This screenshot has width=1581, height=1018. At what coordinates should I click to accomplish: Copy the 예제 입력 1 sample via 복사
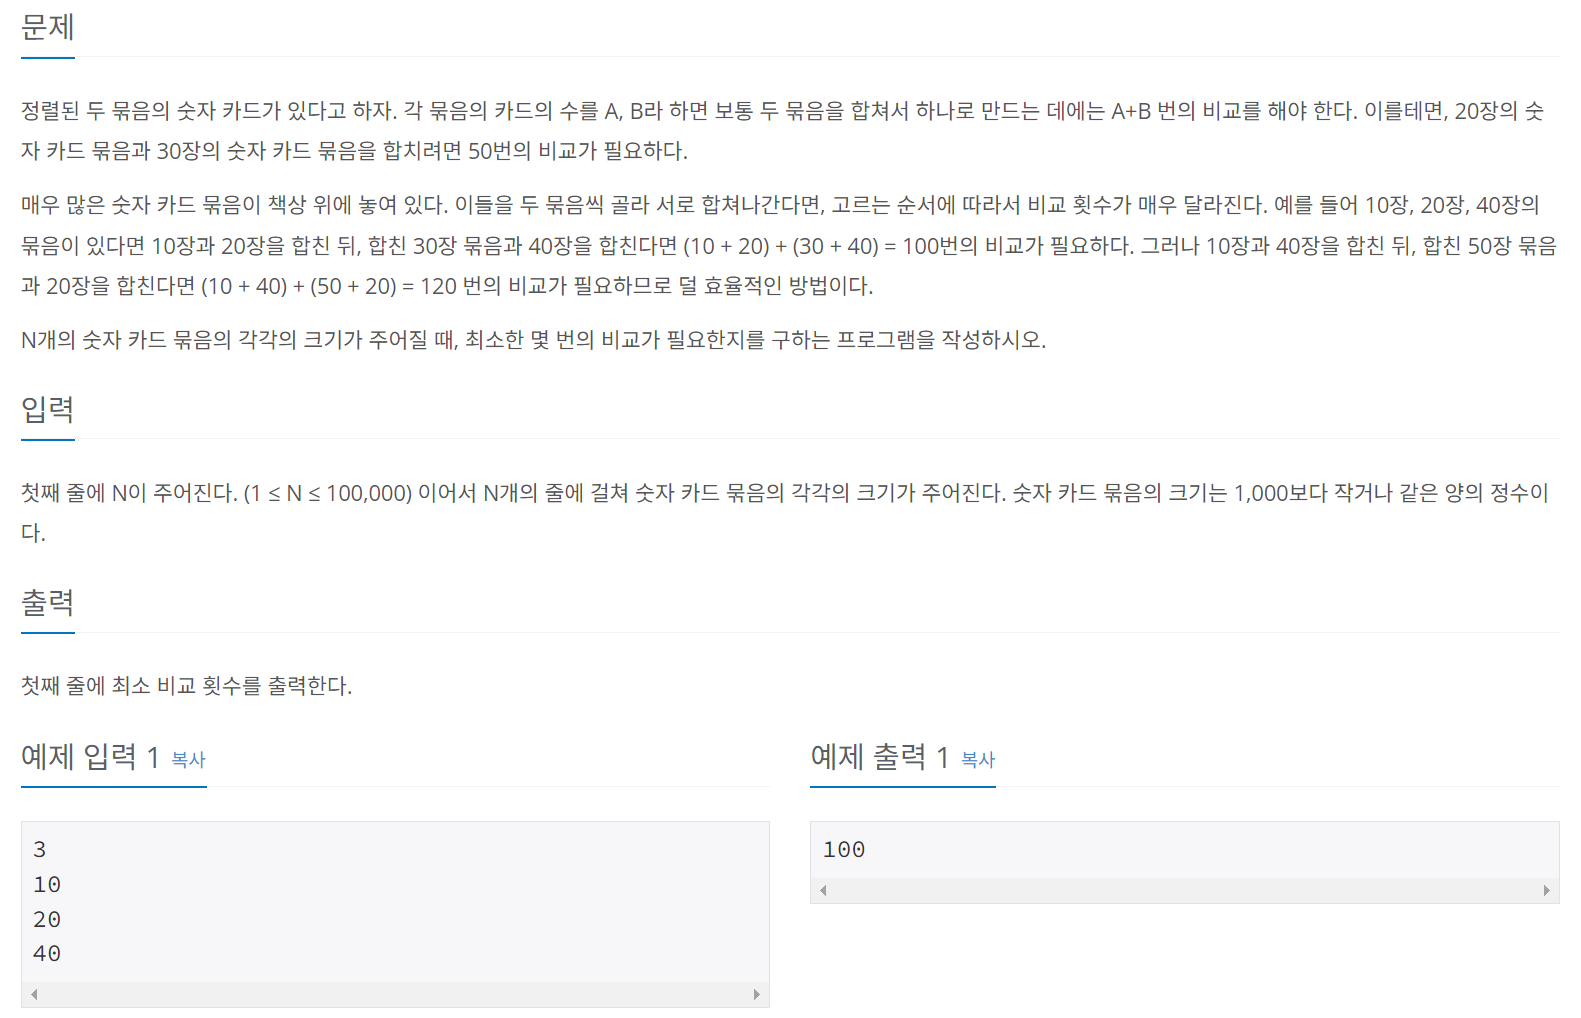coord(188,760)
